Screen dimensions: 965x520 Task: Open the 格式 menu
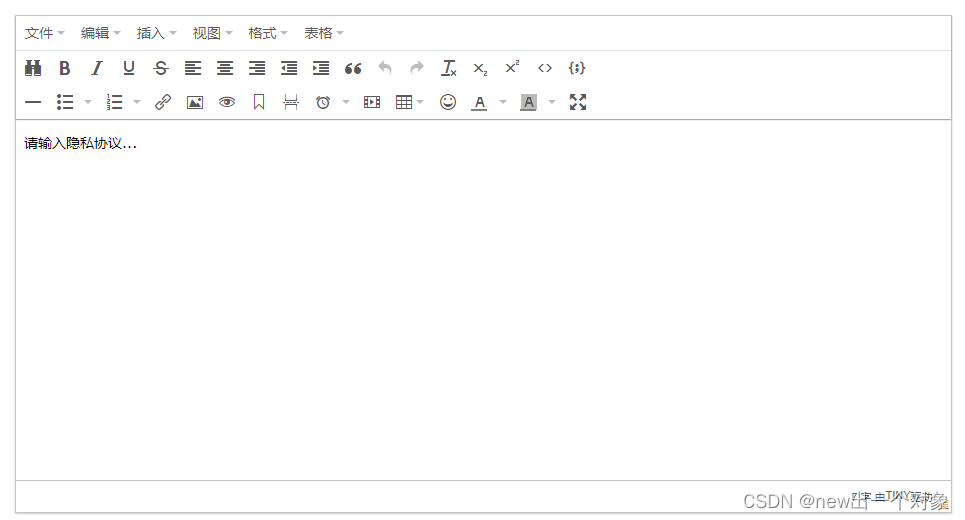pyautogui.click(x=268, y=33)
